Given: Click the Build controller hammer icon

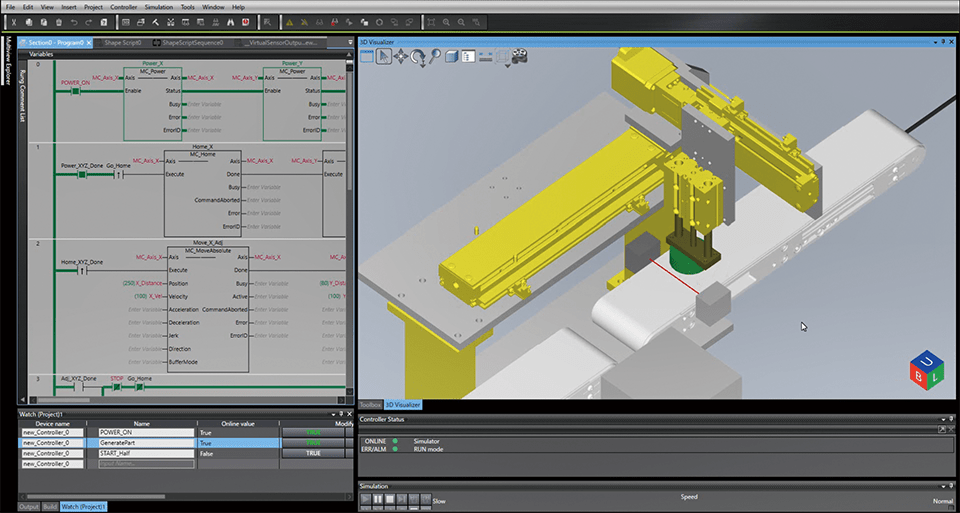Looking at the screenshot, I should click(x=156, y=22).
